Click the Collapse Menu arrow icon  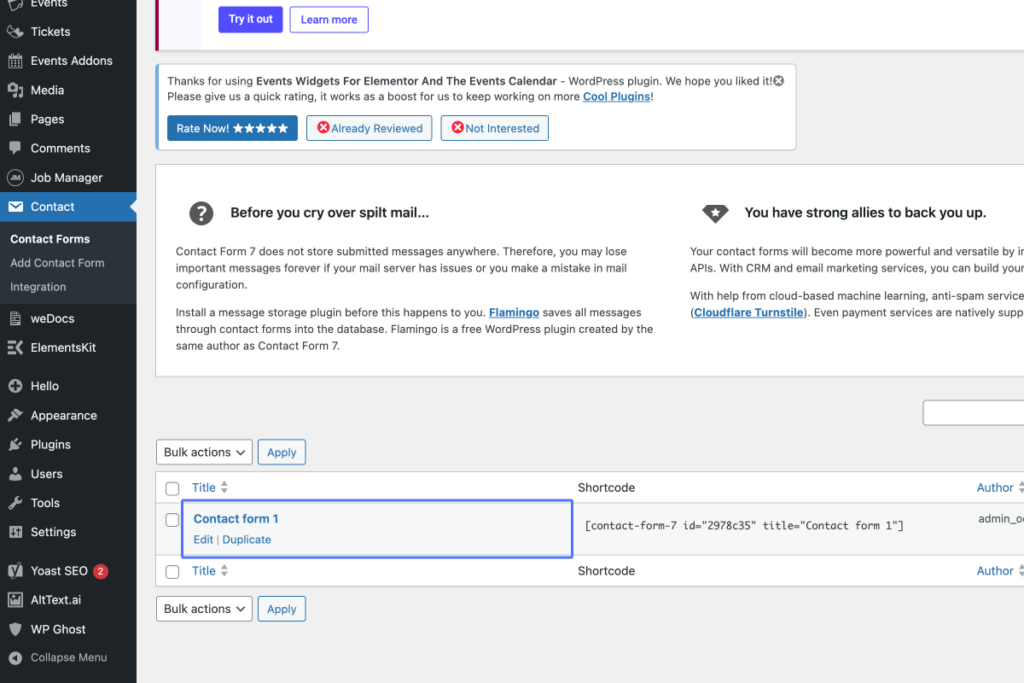point(15,658)
